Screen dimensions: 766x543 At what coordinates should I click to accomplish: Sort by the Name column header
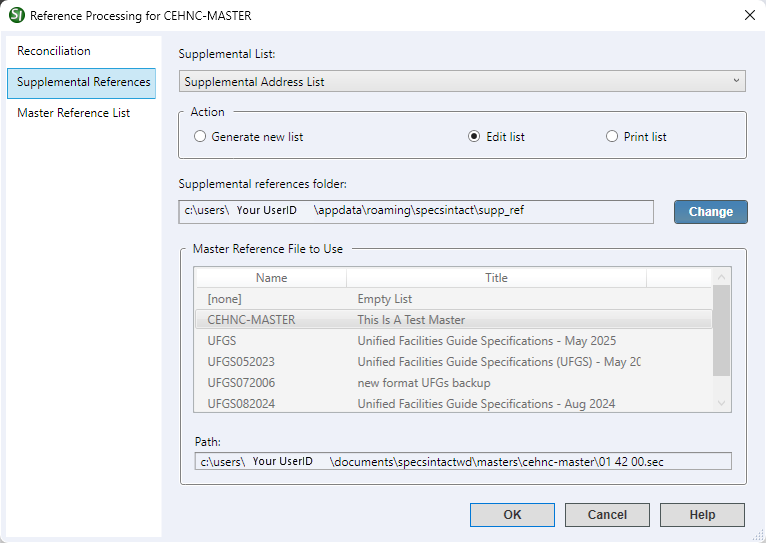click(x=271, y=278)
